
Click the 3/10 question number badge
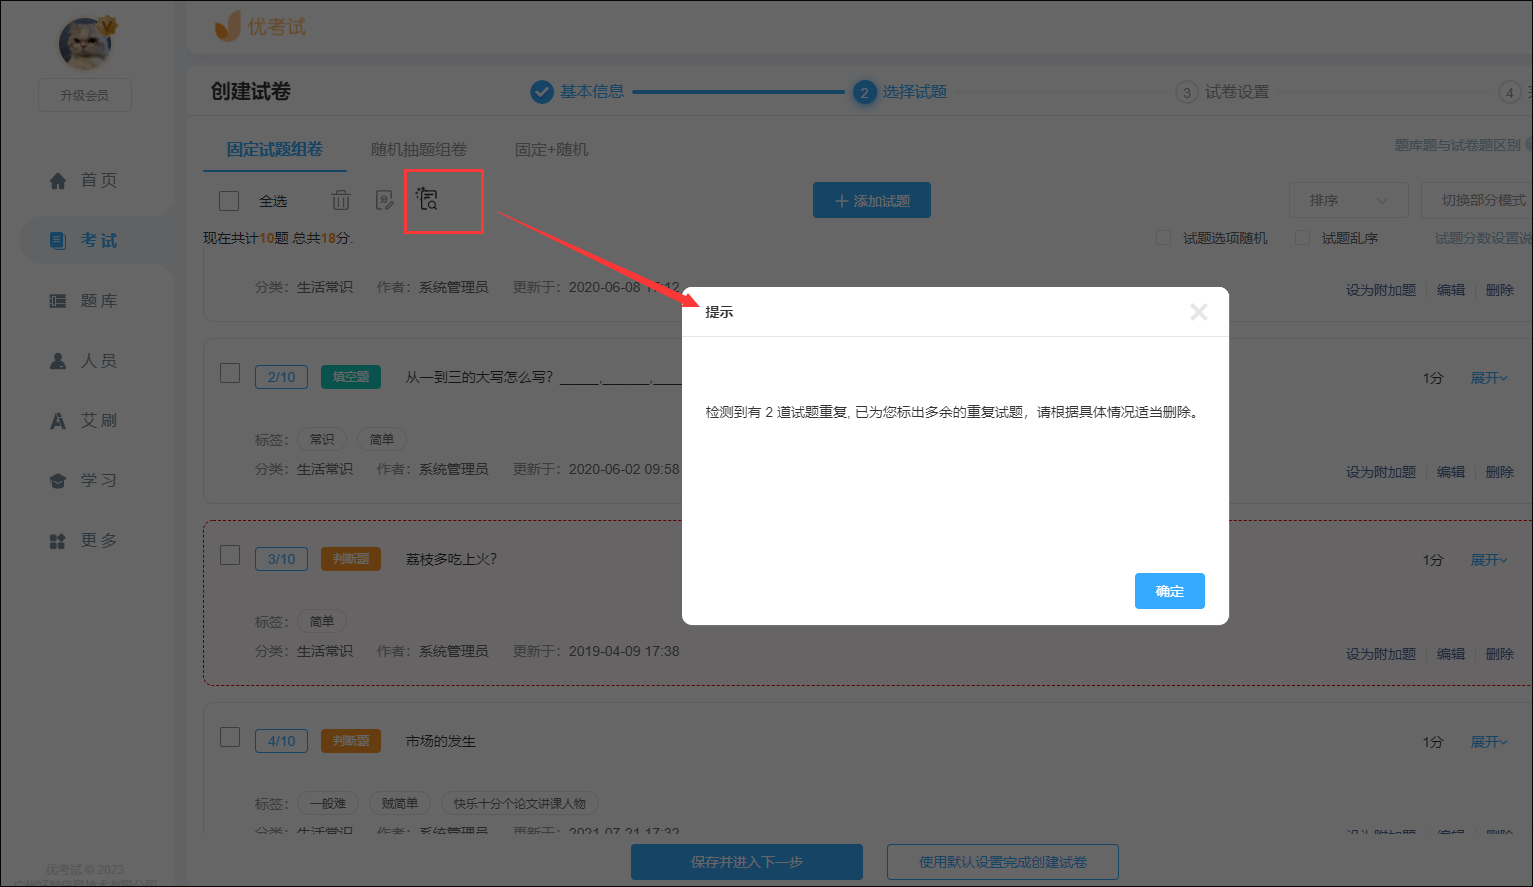(281, 559)
